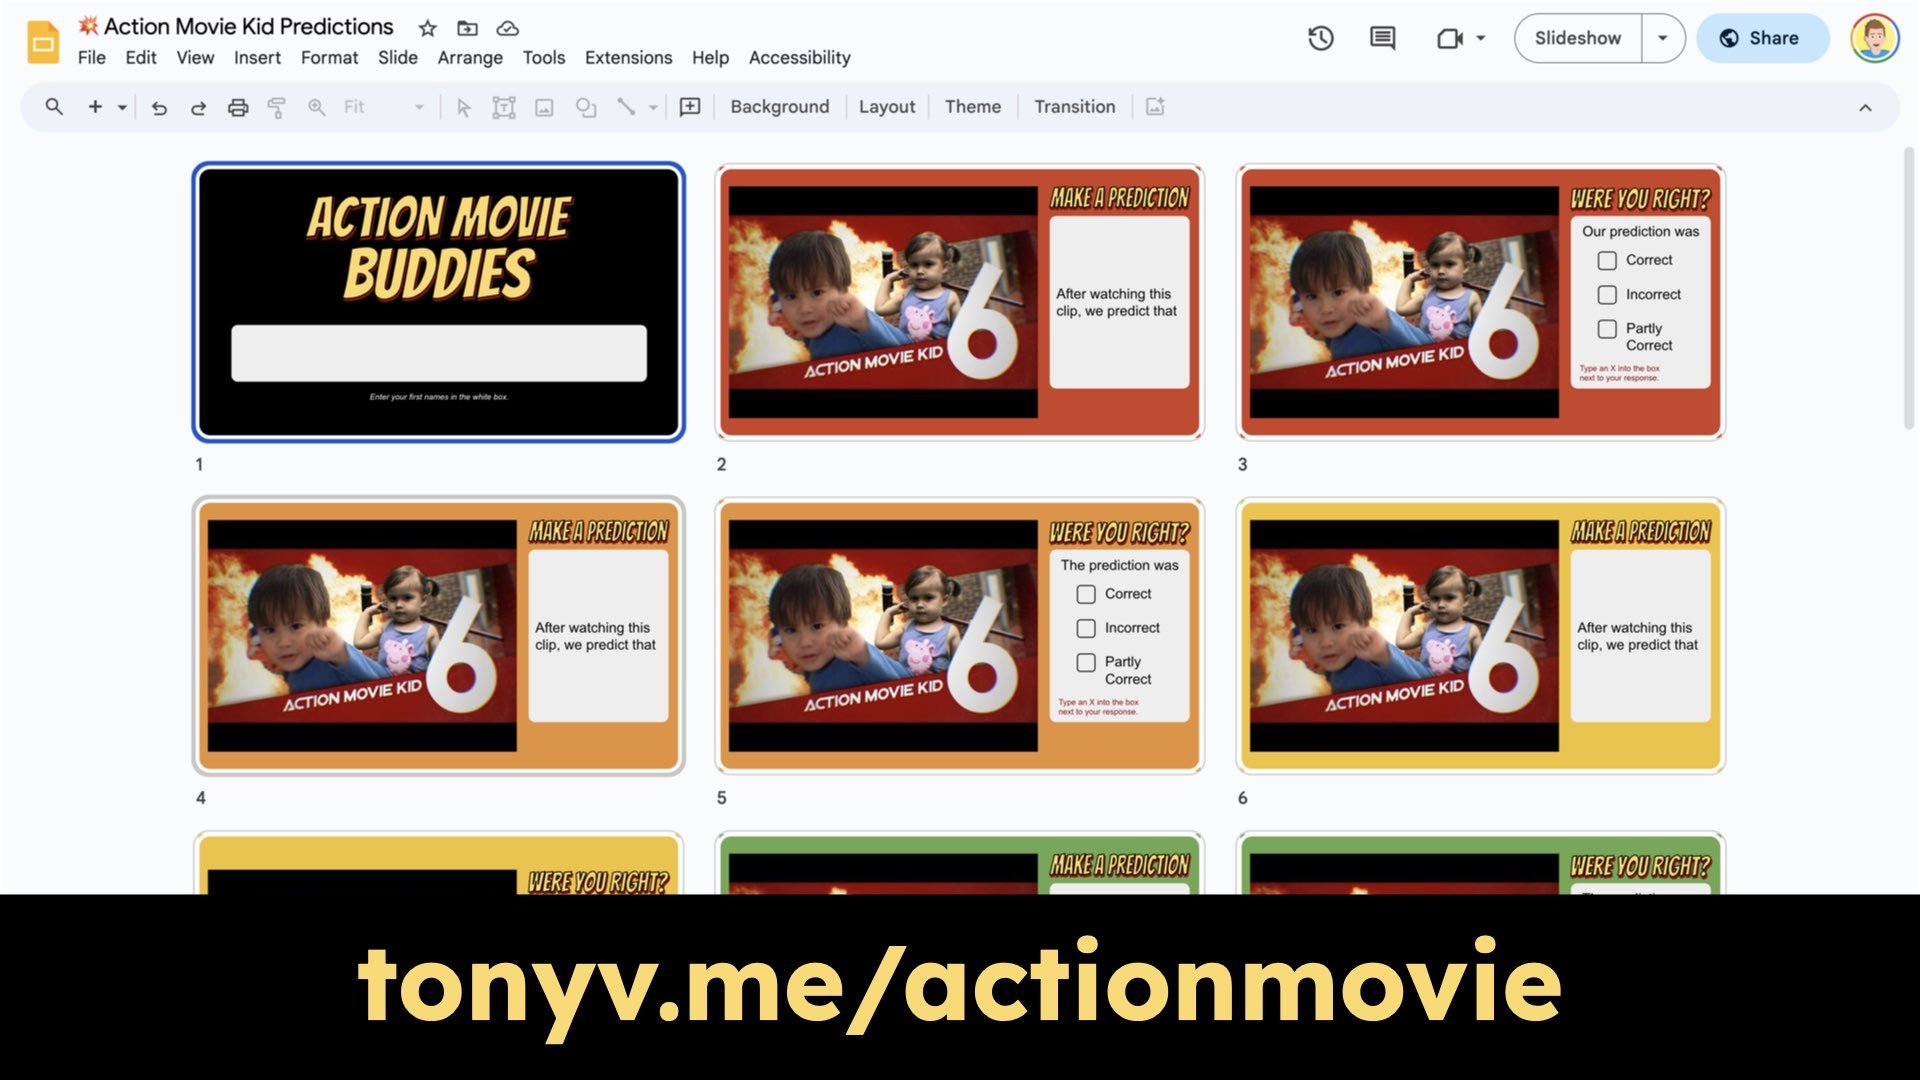Print the presentation
The width and height of the screenshot is (1920, 1080).
tap(238, 107)
